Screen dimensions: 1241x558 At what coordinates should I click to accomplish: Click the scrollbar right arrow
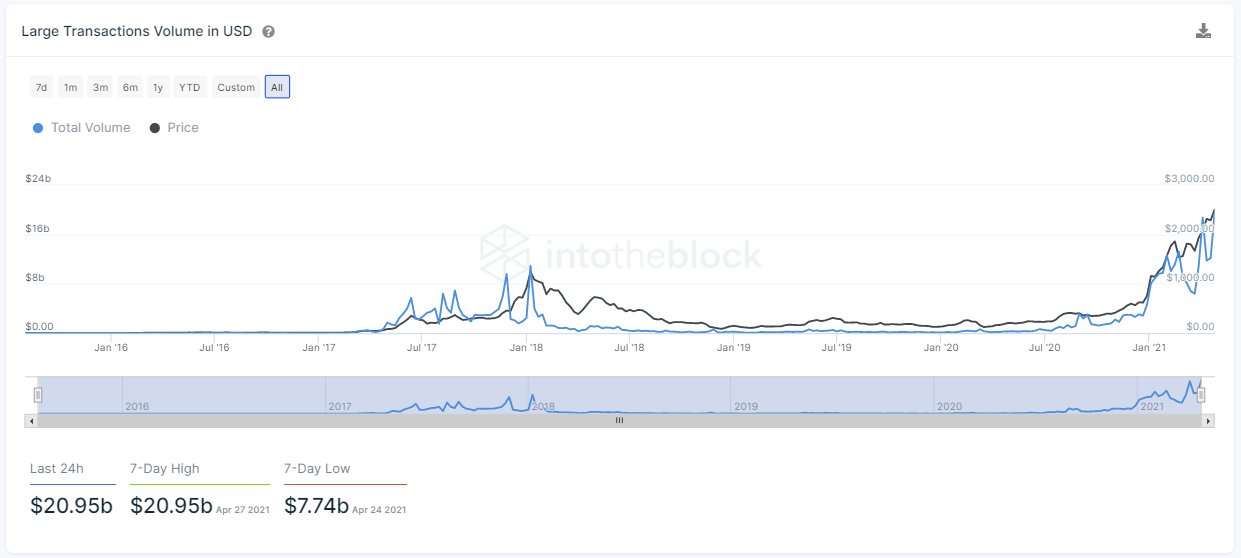(1208, 421)
